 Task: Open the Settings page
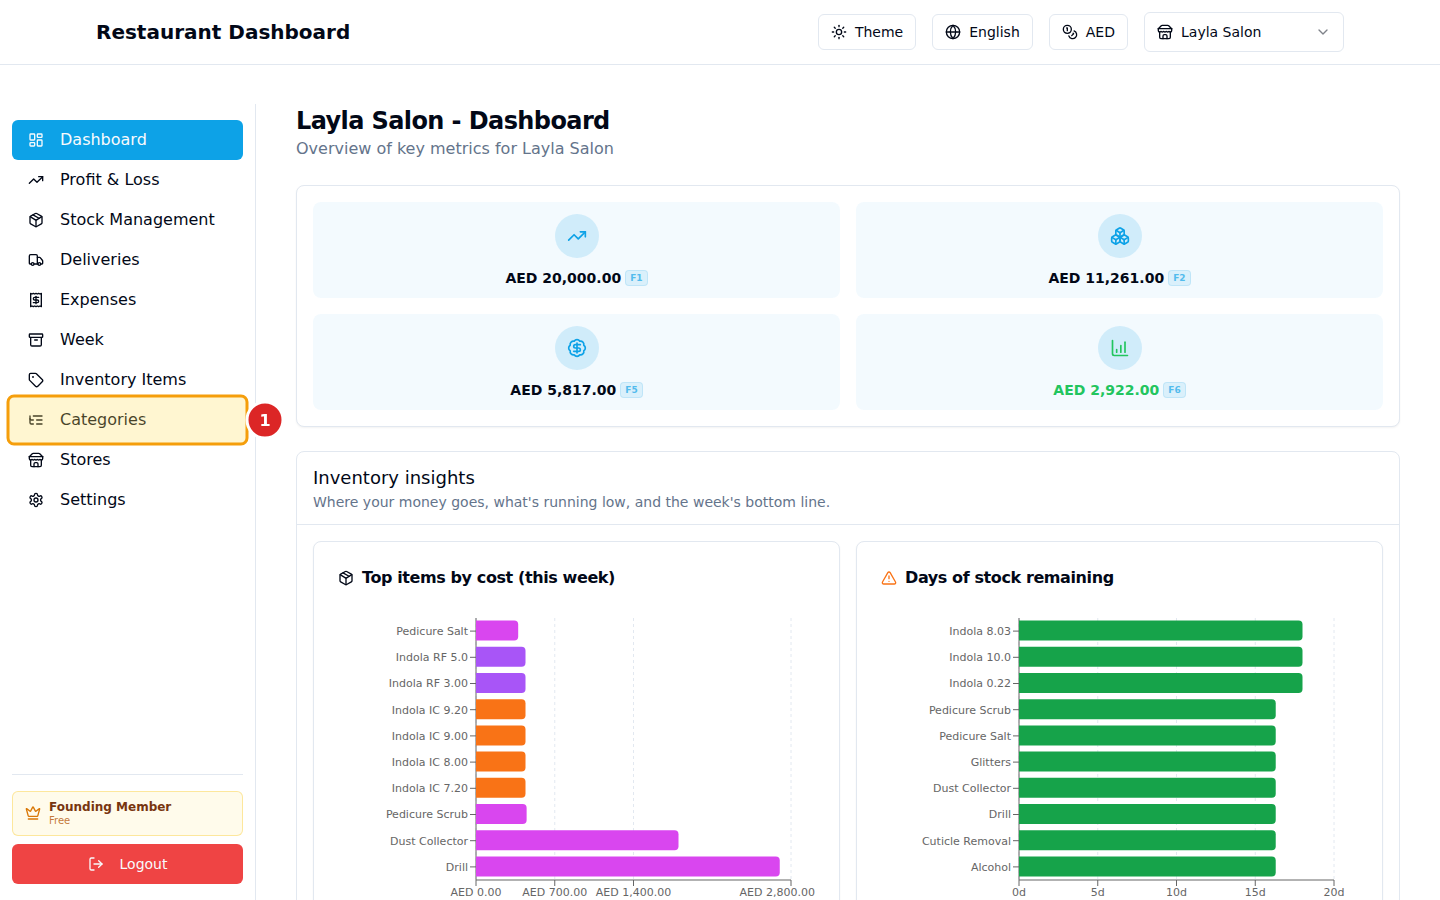[x=92, y=500]
